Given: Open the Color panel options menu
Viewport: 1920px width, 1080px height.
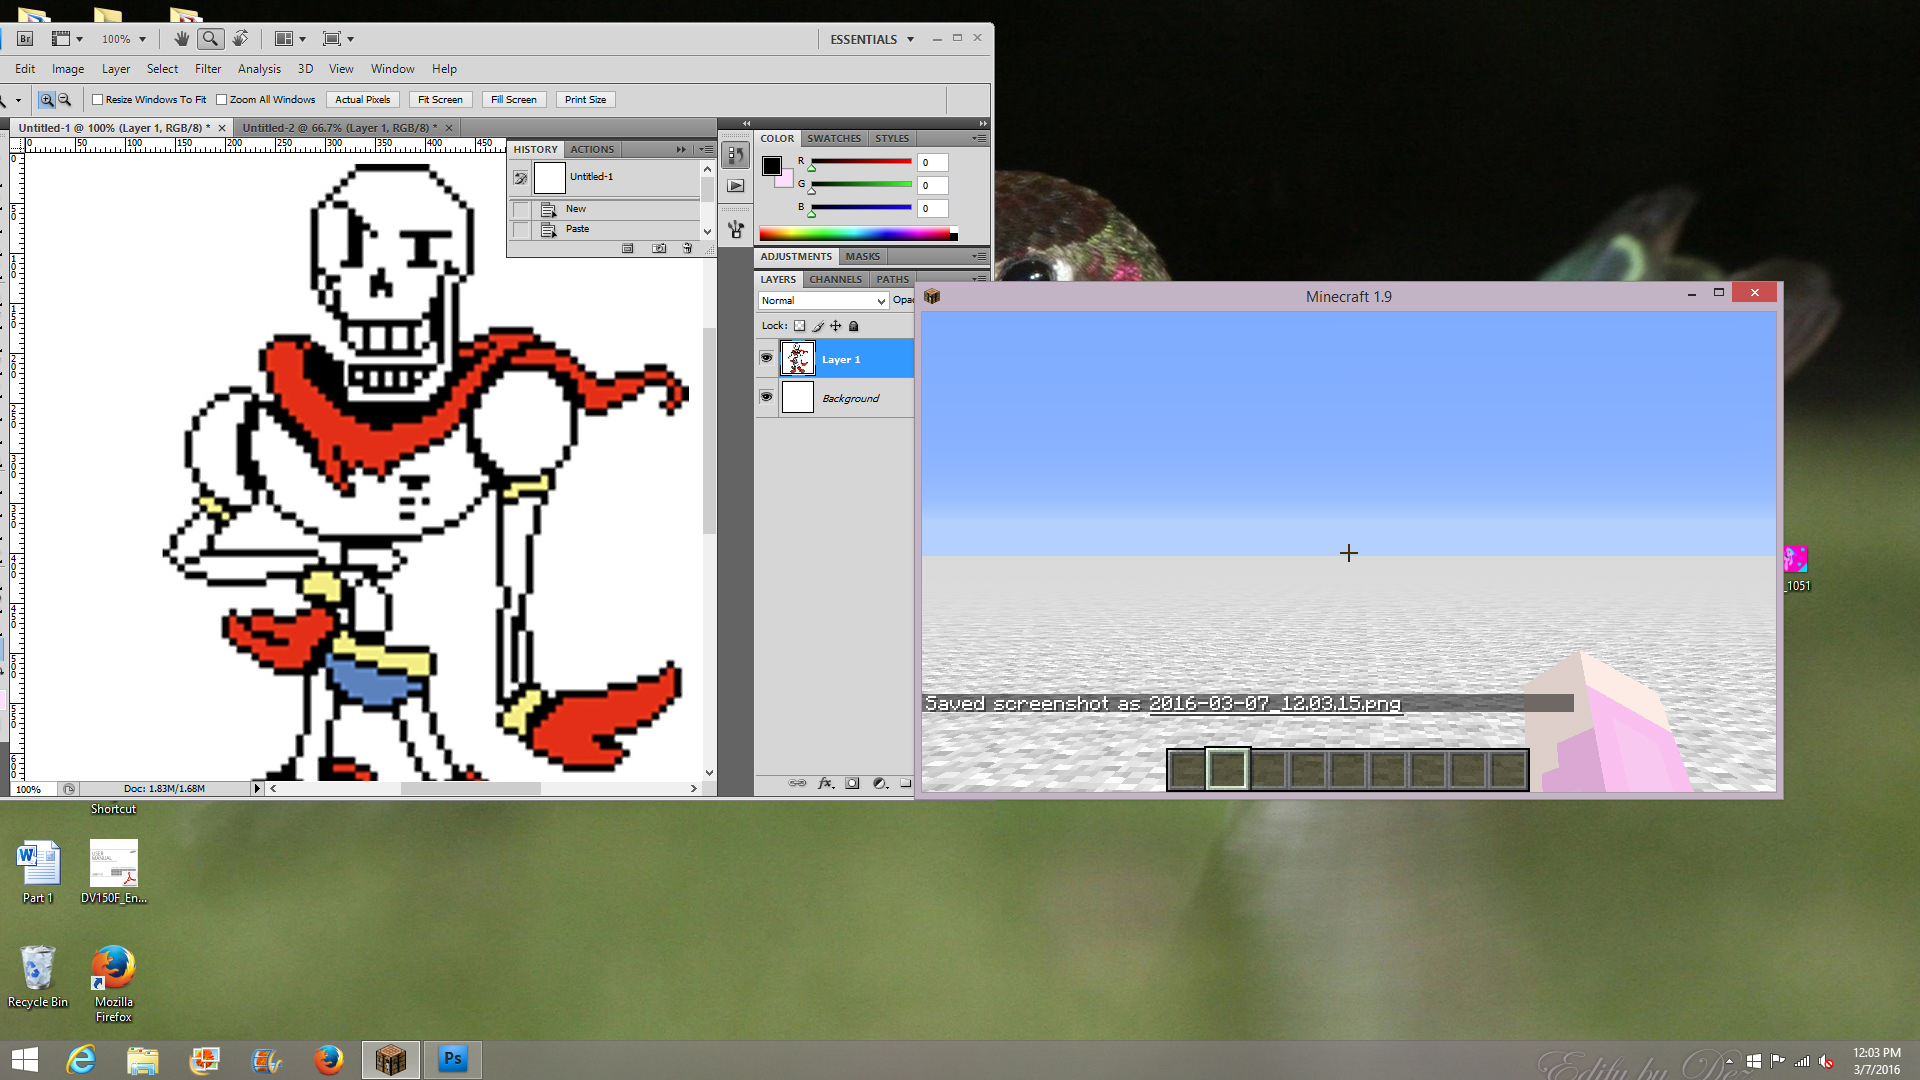Looking at the screenshot, I should click(x=979, y=138).
